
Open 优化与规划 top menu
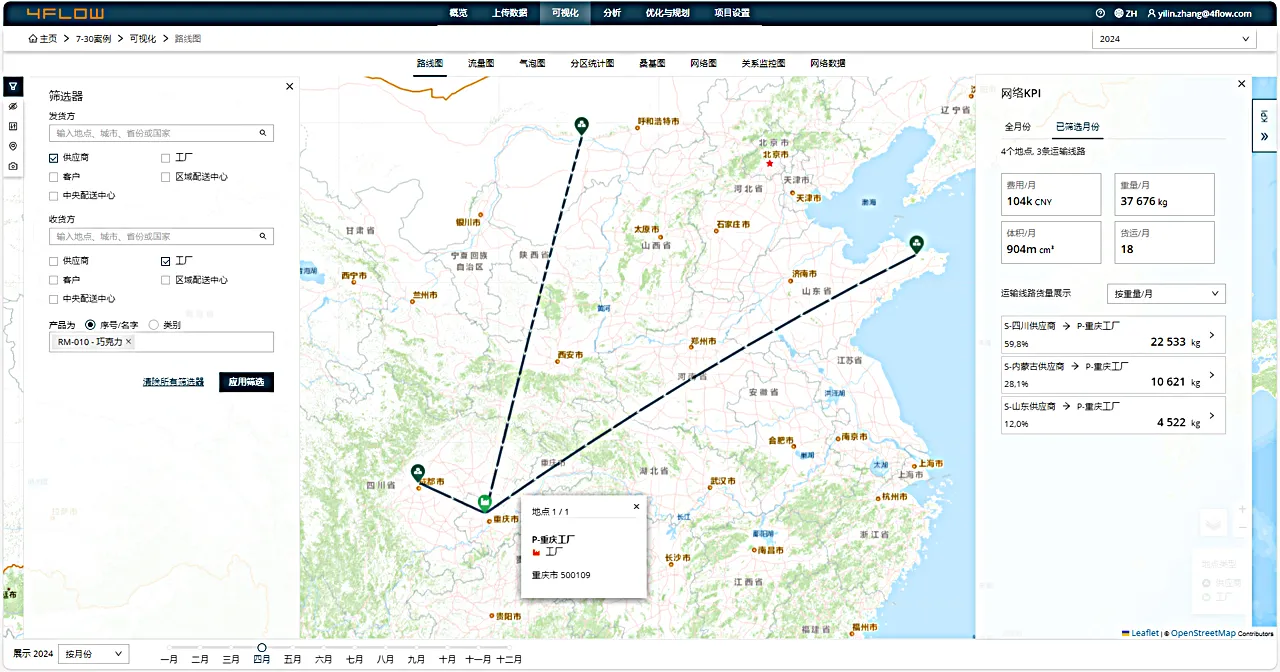667,13
